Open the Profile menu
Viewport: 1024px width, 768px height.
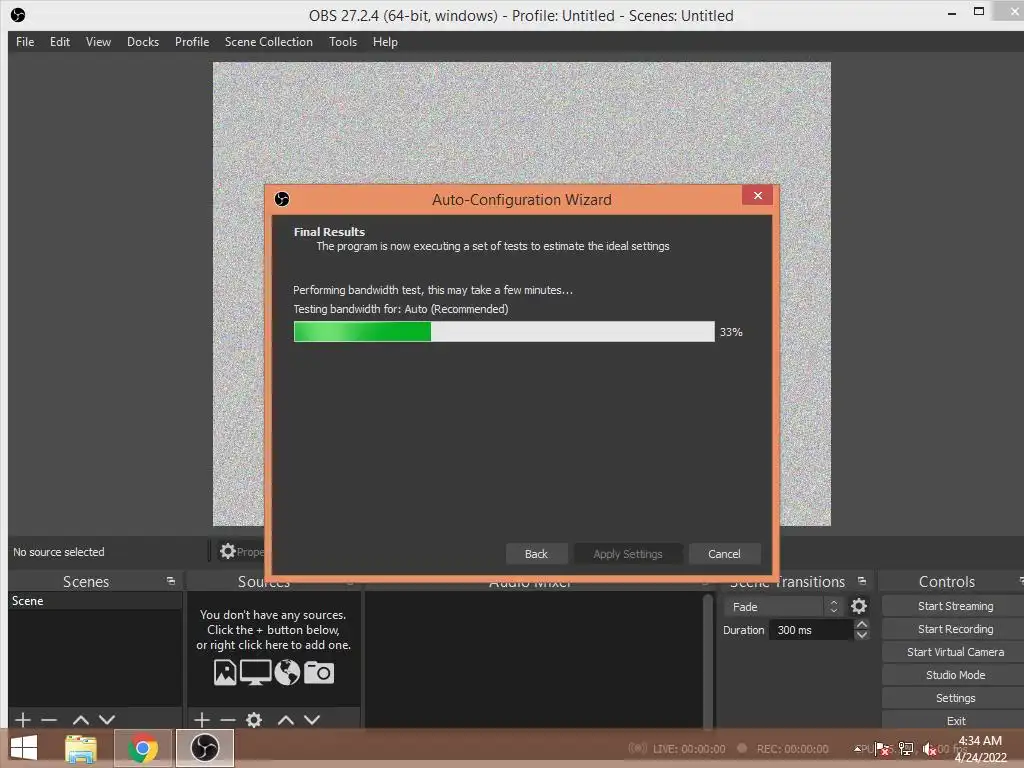tap(191, 42)
